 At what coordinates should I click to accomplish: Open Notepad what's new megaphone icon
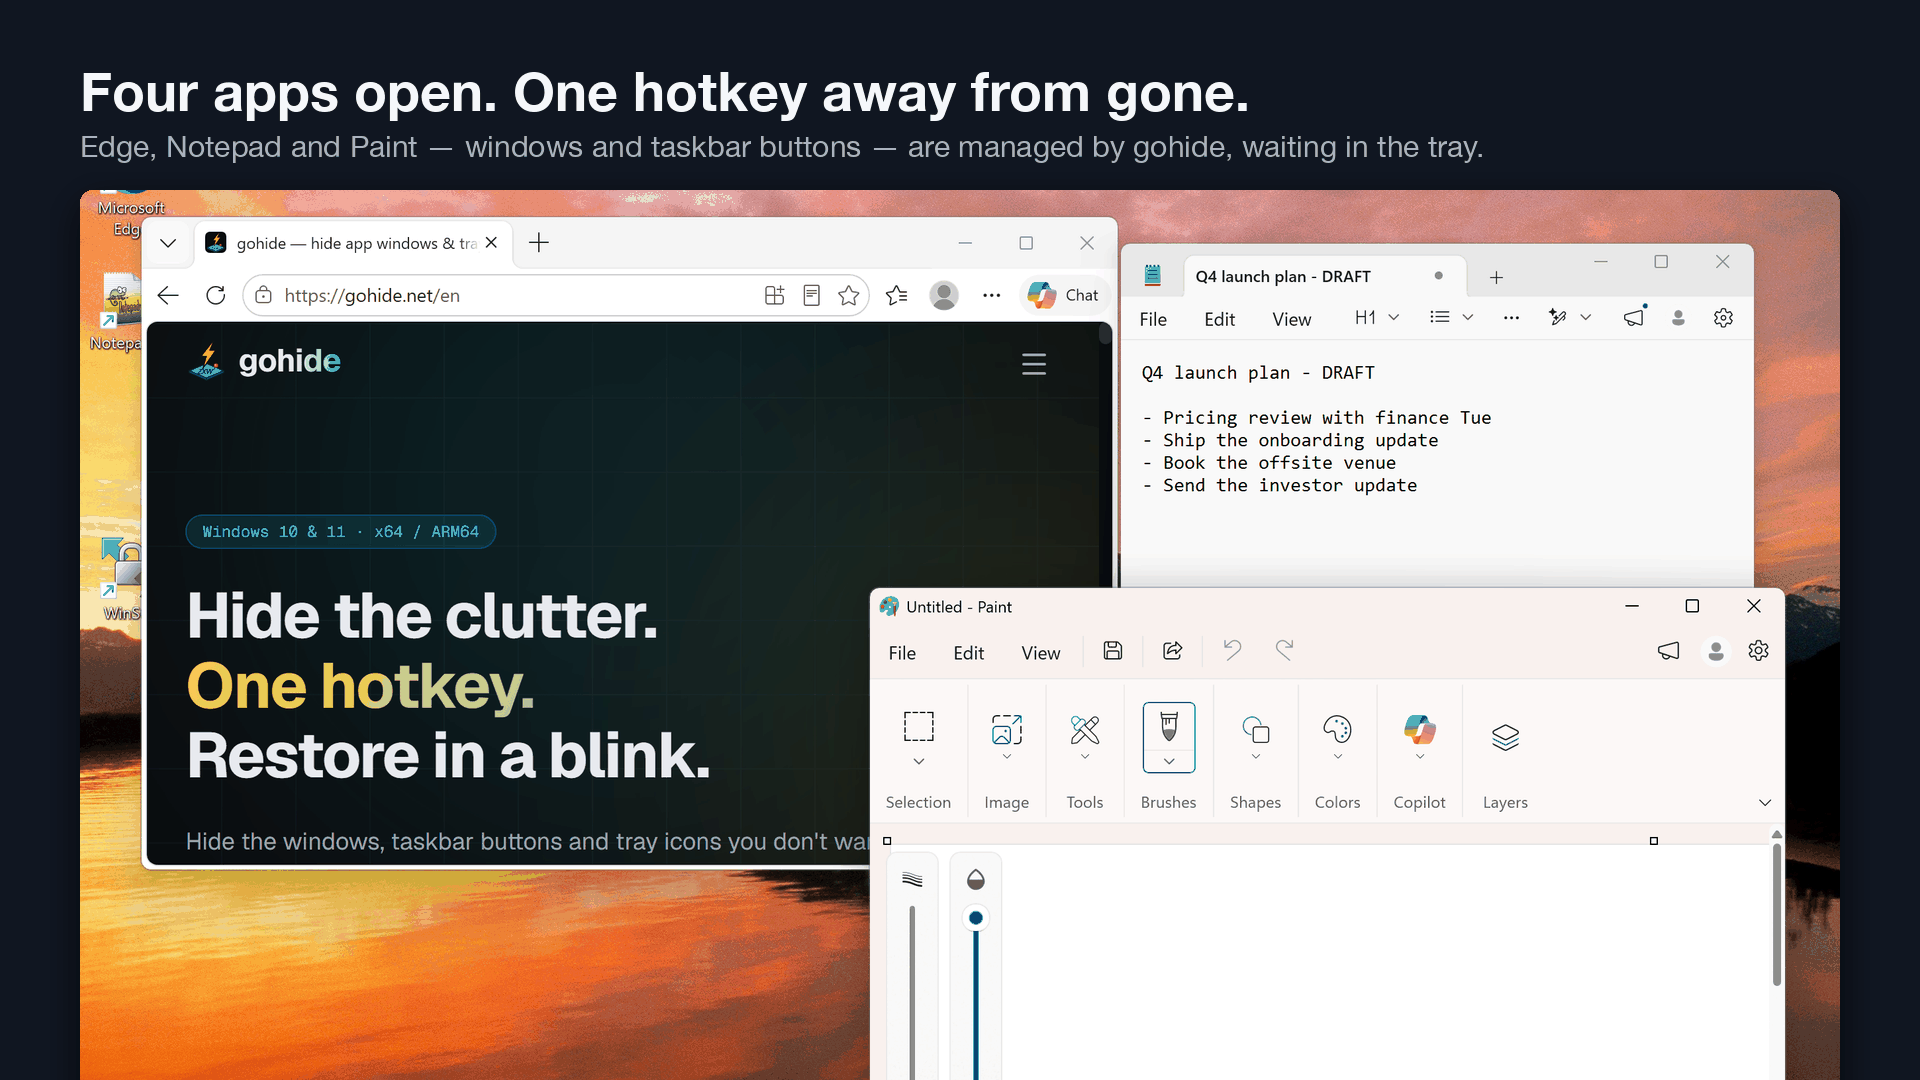tap(1634, 317)
